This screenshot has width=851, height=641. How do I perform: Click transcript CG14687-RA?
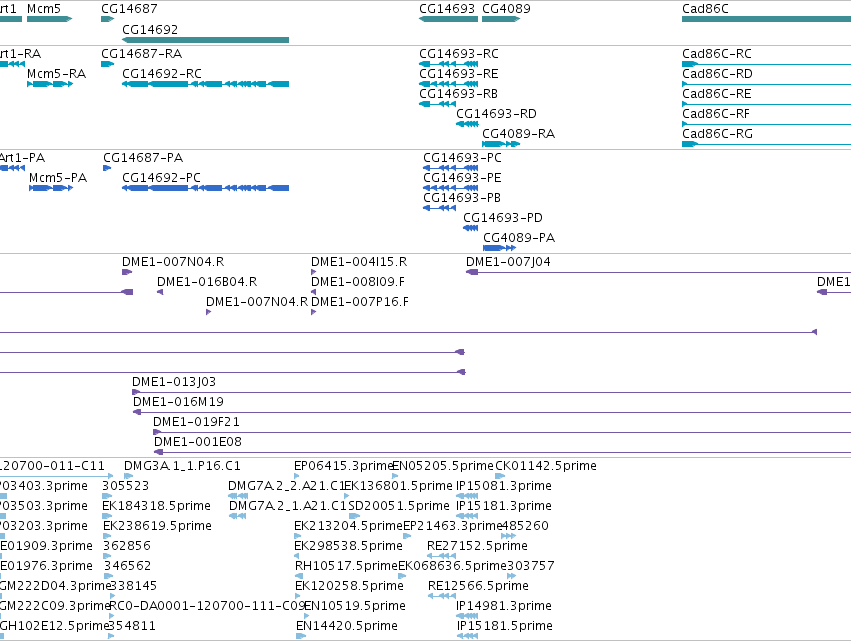coord(107,64)
